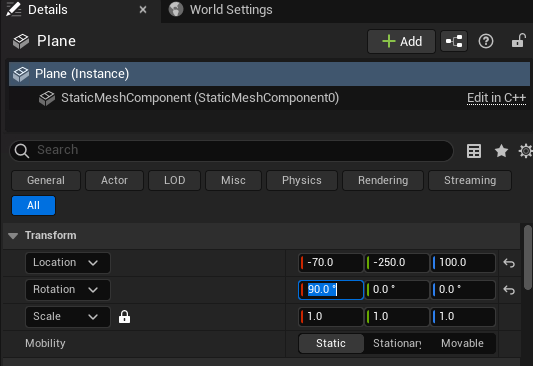
Task: Select StaticMeshComponent0 row
Action: tap(269, 98)
